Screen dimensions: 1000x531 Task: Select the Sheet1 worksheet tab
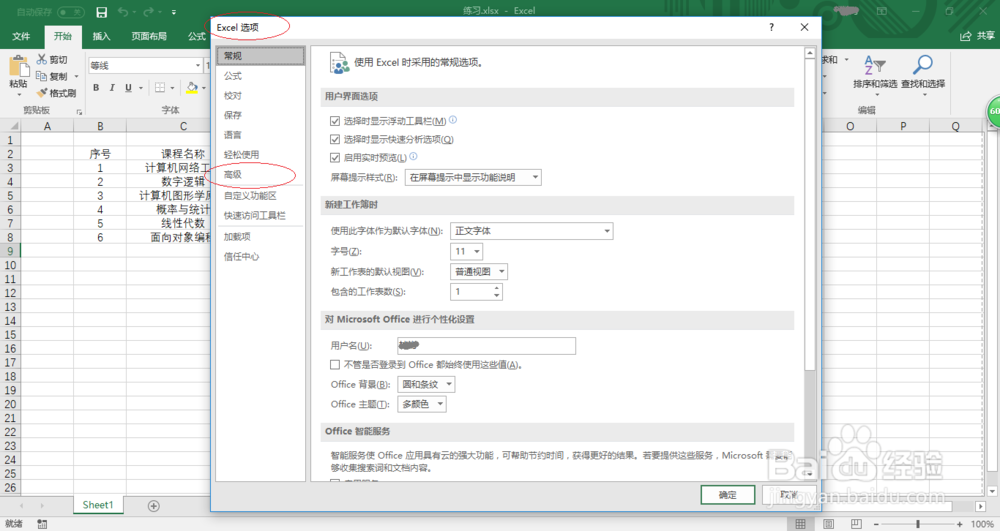click(98, 505)
